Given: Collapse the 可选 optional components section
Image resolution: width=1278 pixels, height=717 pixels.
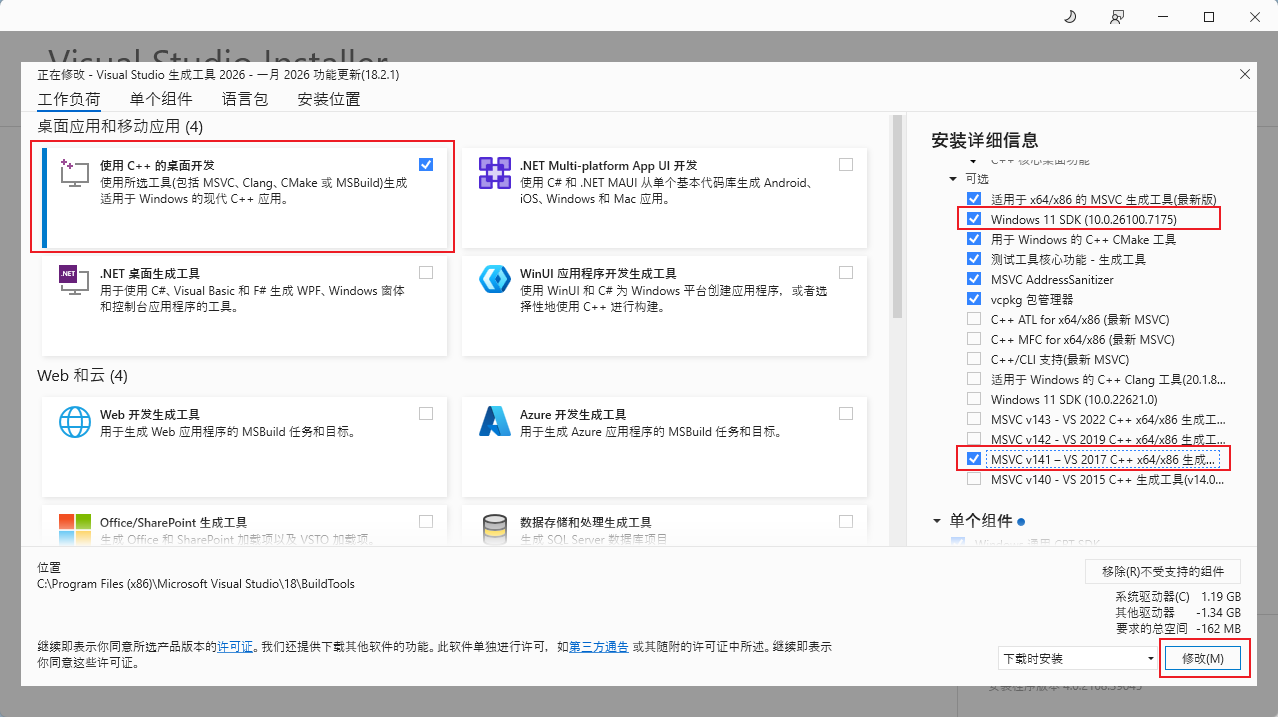Looking at the screenshot, I should 953,178.
